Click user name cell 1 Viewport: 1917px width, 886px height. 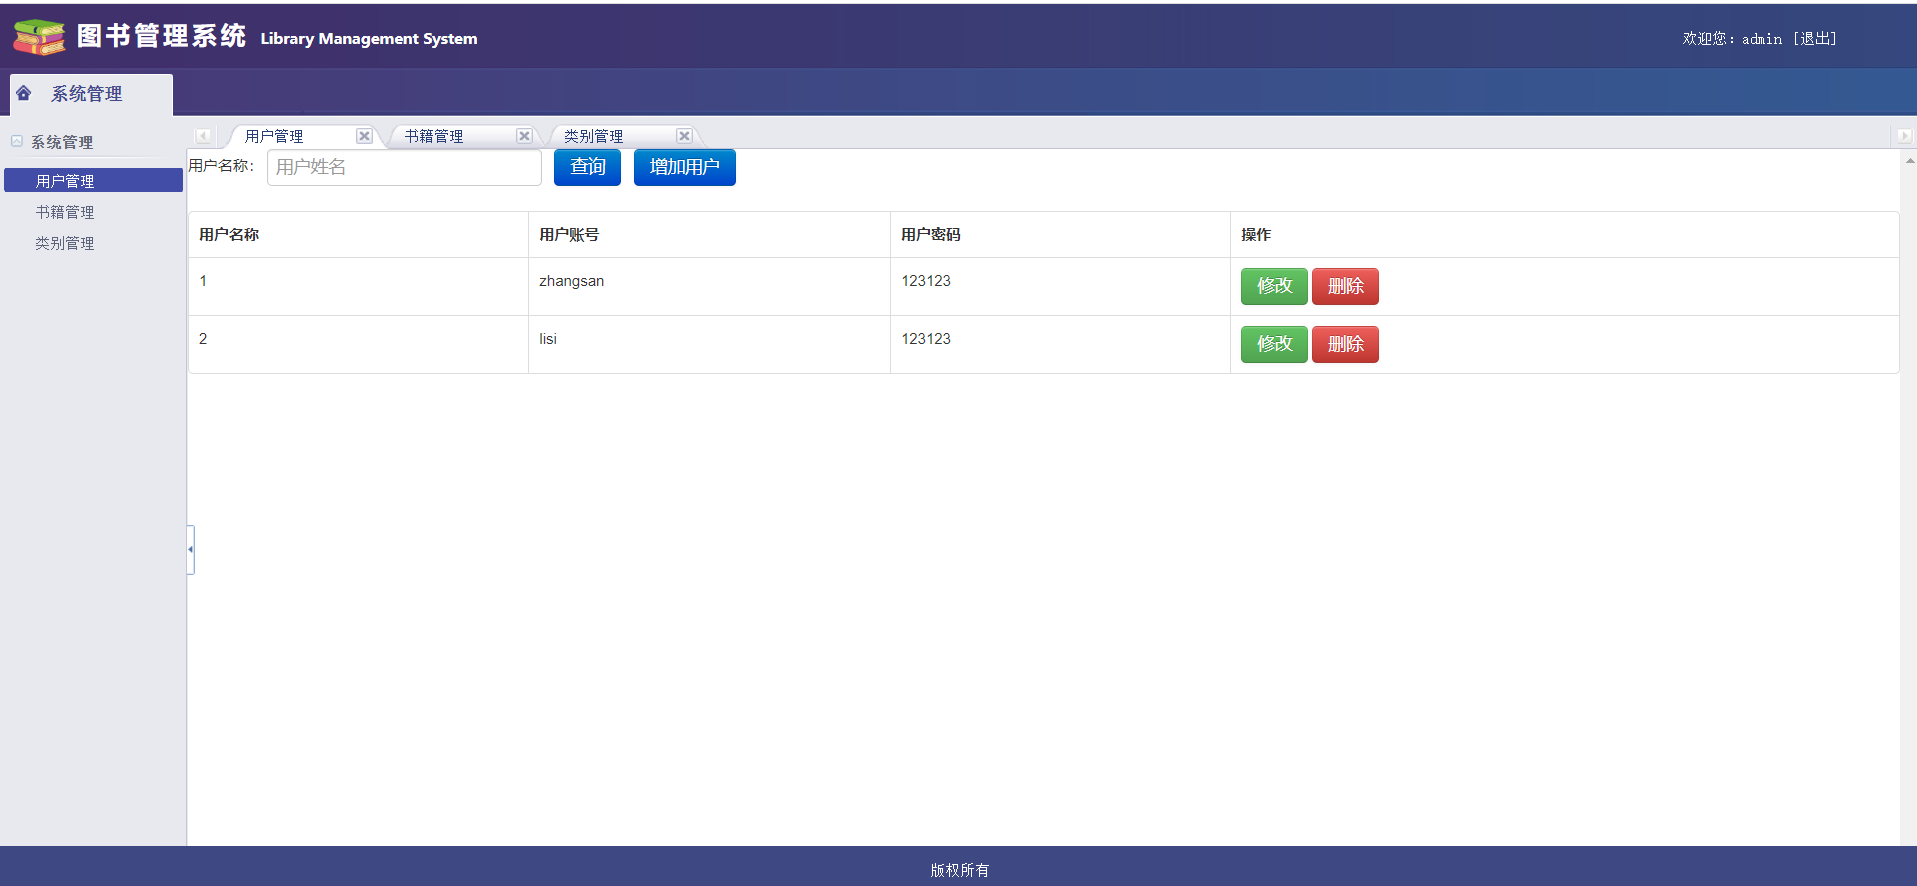[358, 286]
